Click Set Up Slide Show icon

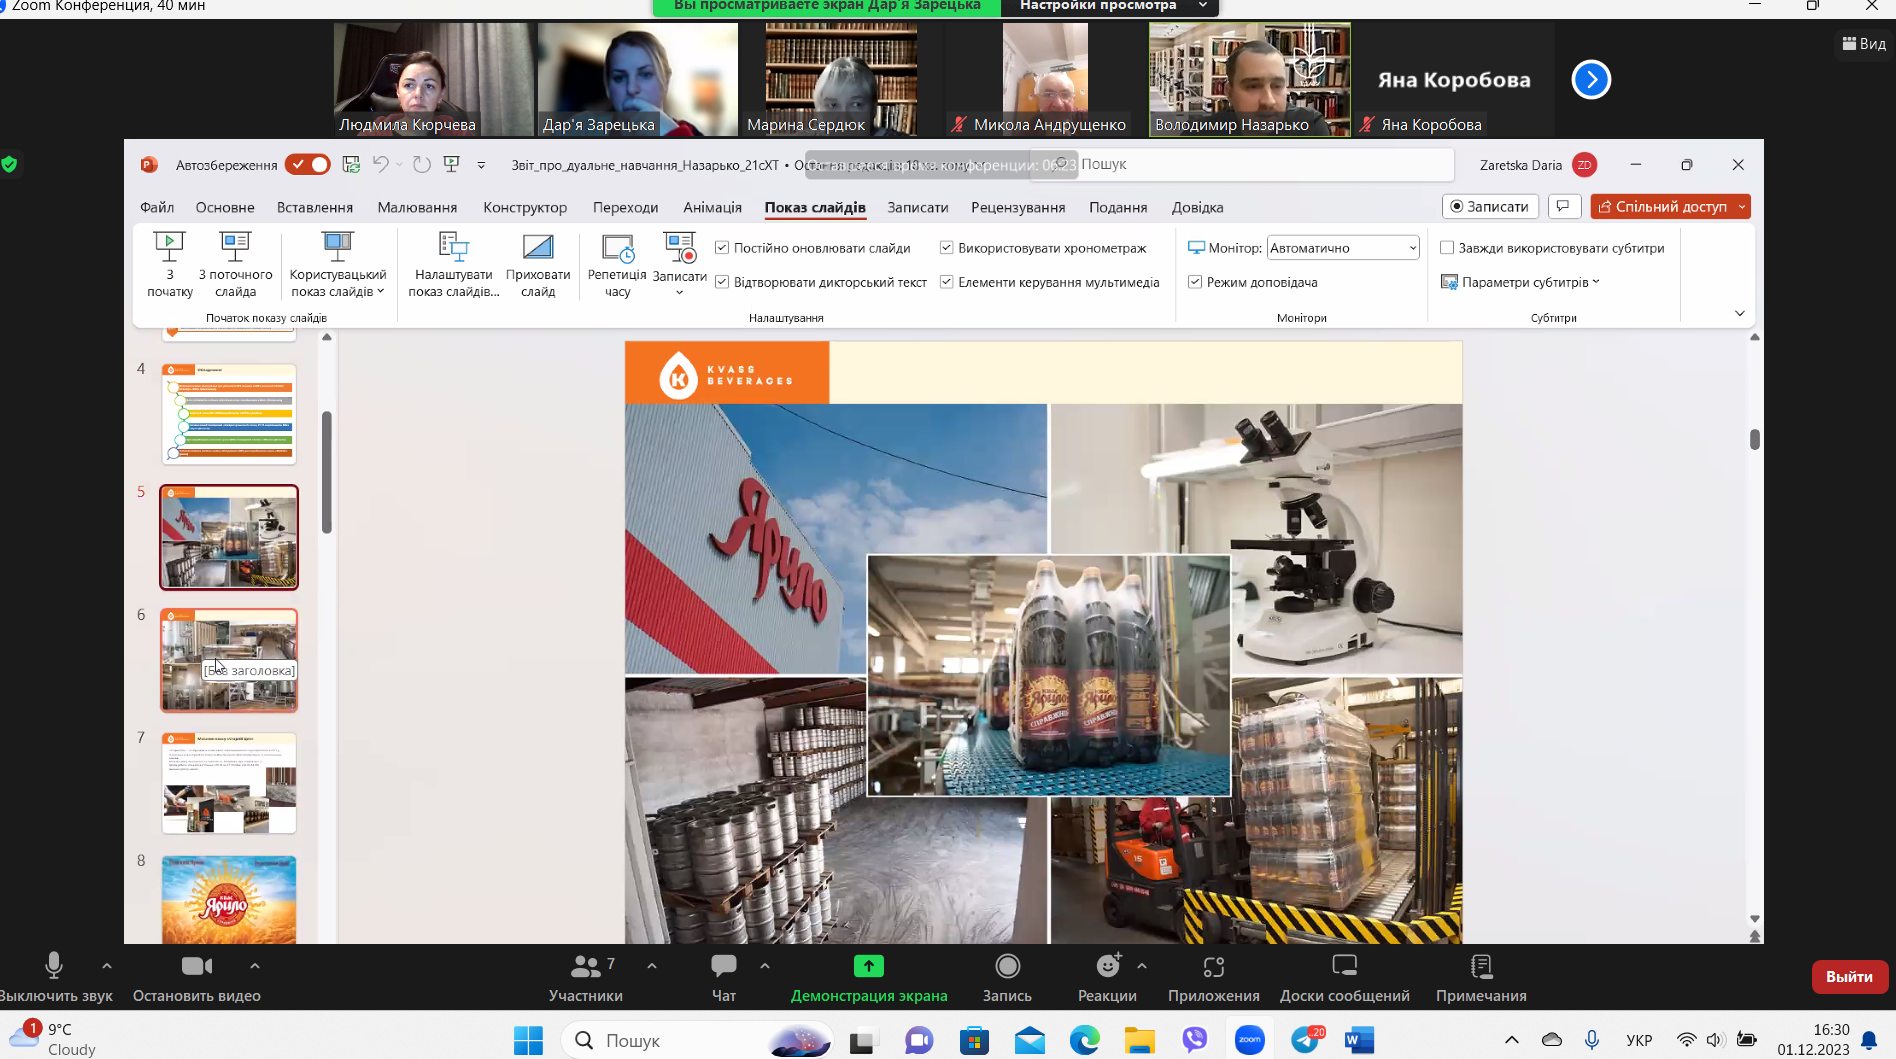[x=453, y=246]
